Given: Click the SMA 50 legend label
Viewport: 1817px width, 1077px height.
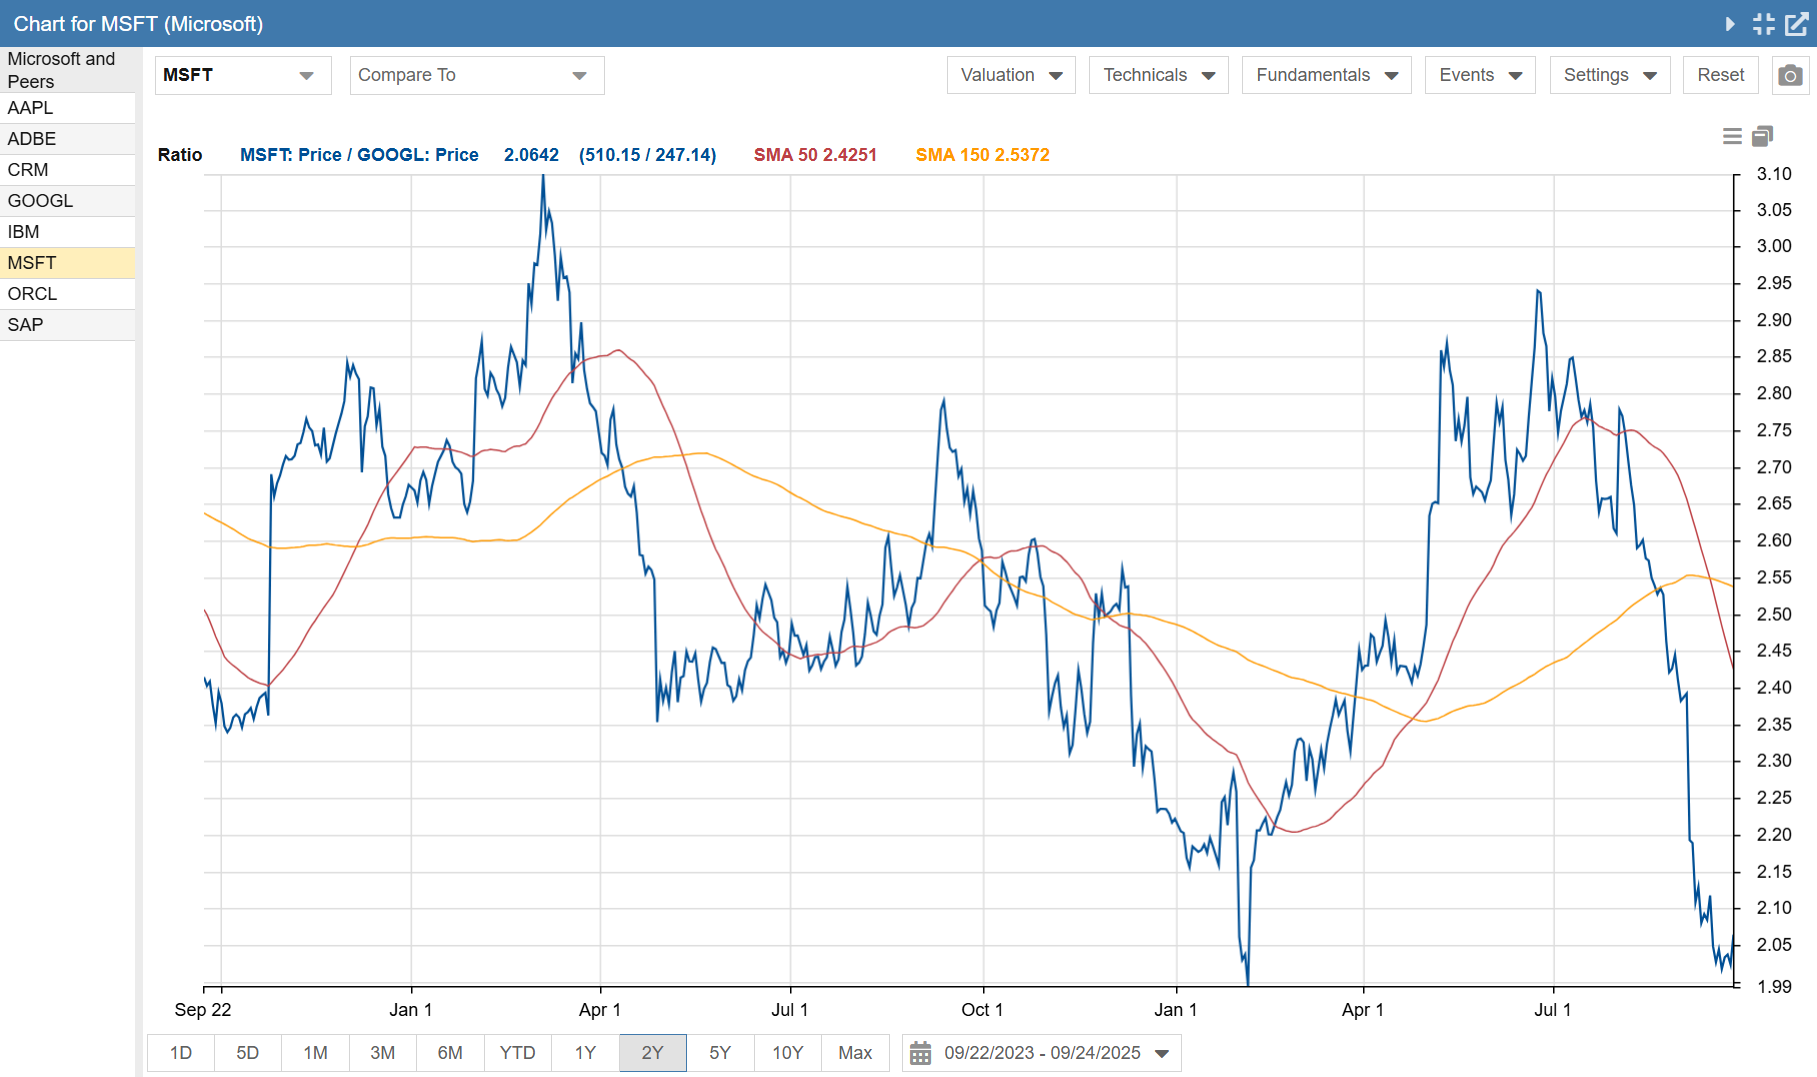Looking at the screenshot, I should (814, 155).
